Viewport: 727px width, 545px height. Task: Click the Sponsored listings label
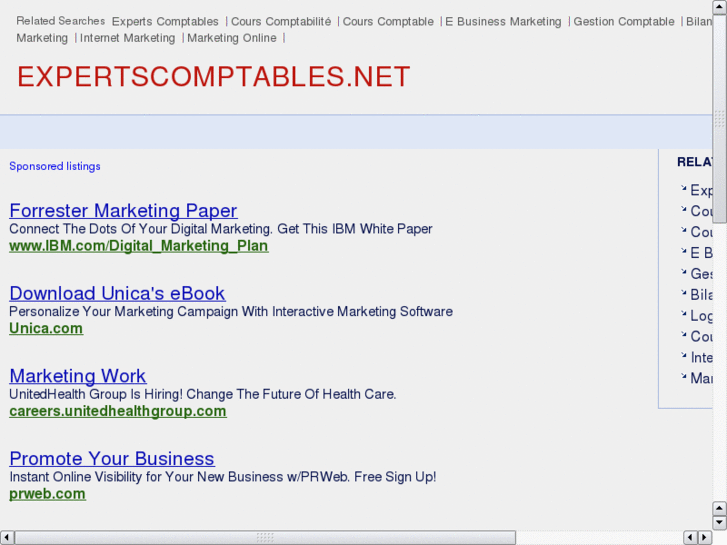(55, 166)
